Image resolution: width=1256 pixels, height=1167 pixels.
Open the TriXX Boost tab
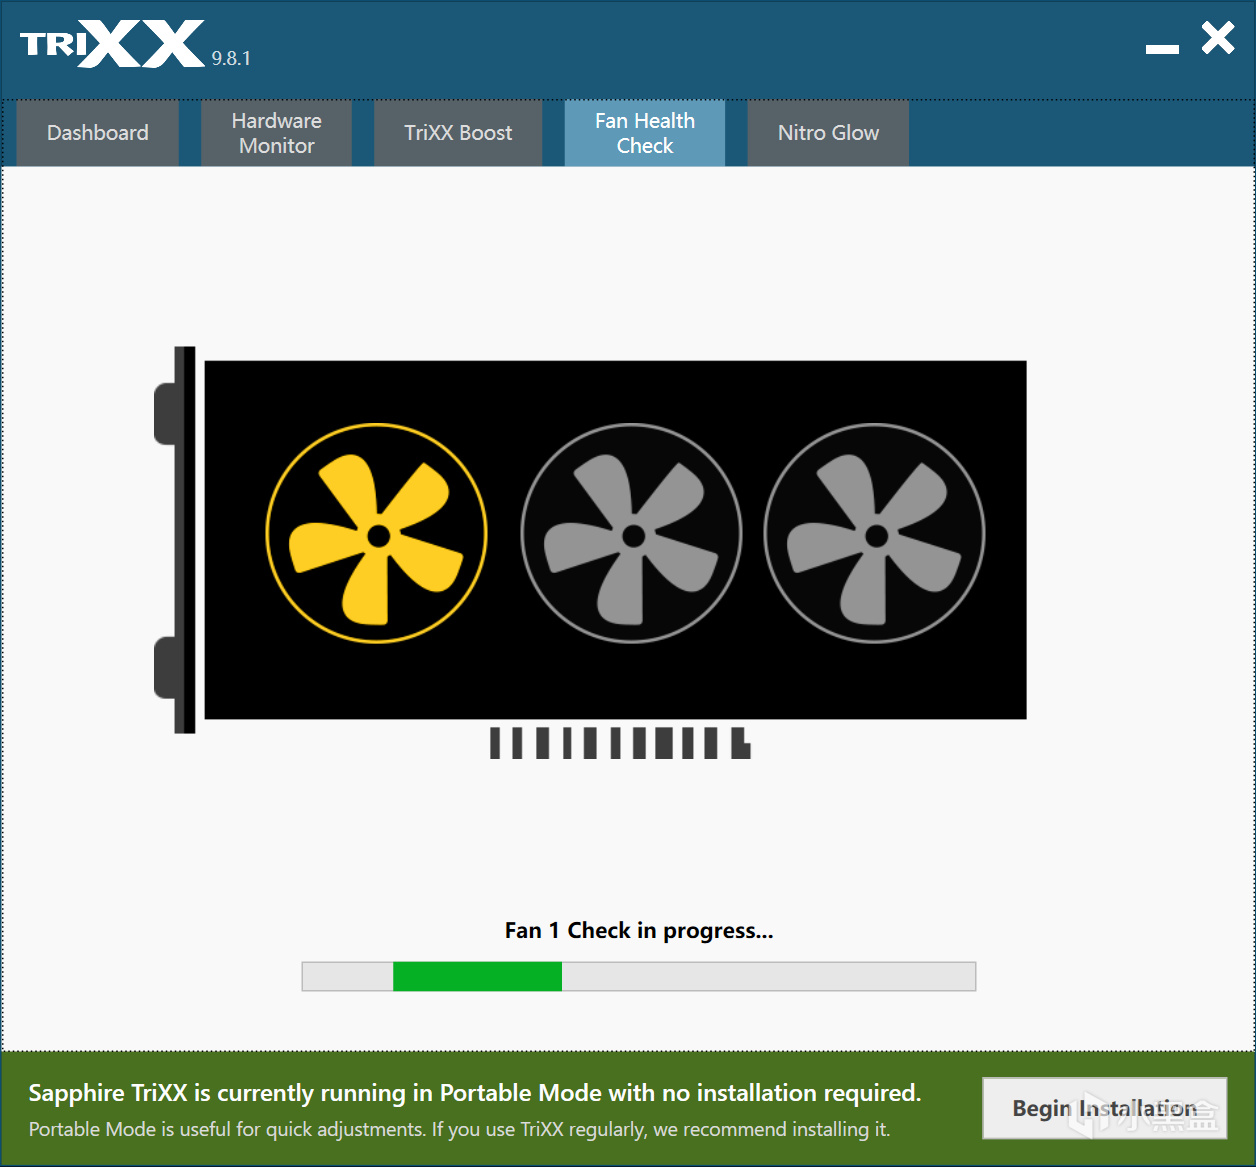pyautogui.click(x=458, y=133)
